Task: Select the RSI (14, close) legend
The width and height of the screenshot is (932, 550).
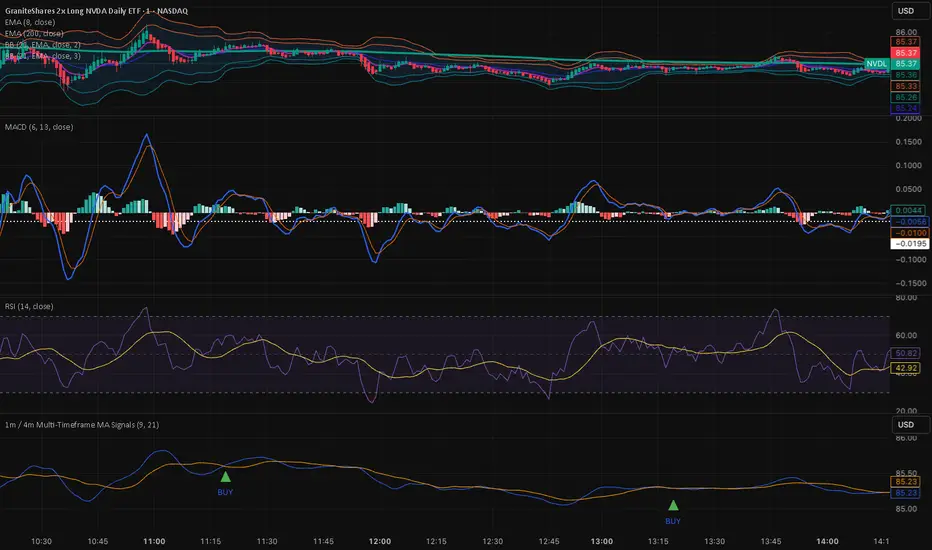Action: 29,306
